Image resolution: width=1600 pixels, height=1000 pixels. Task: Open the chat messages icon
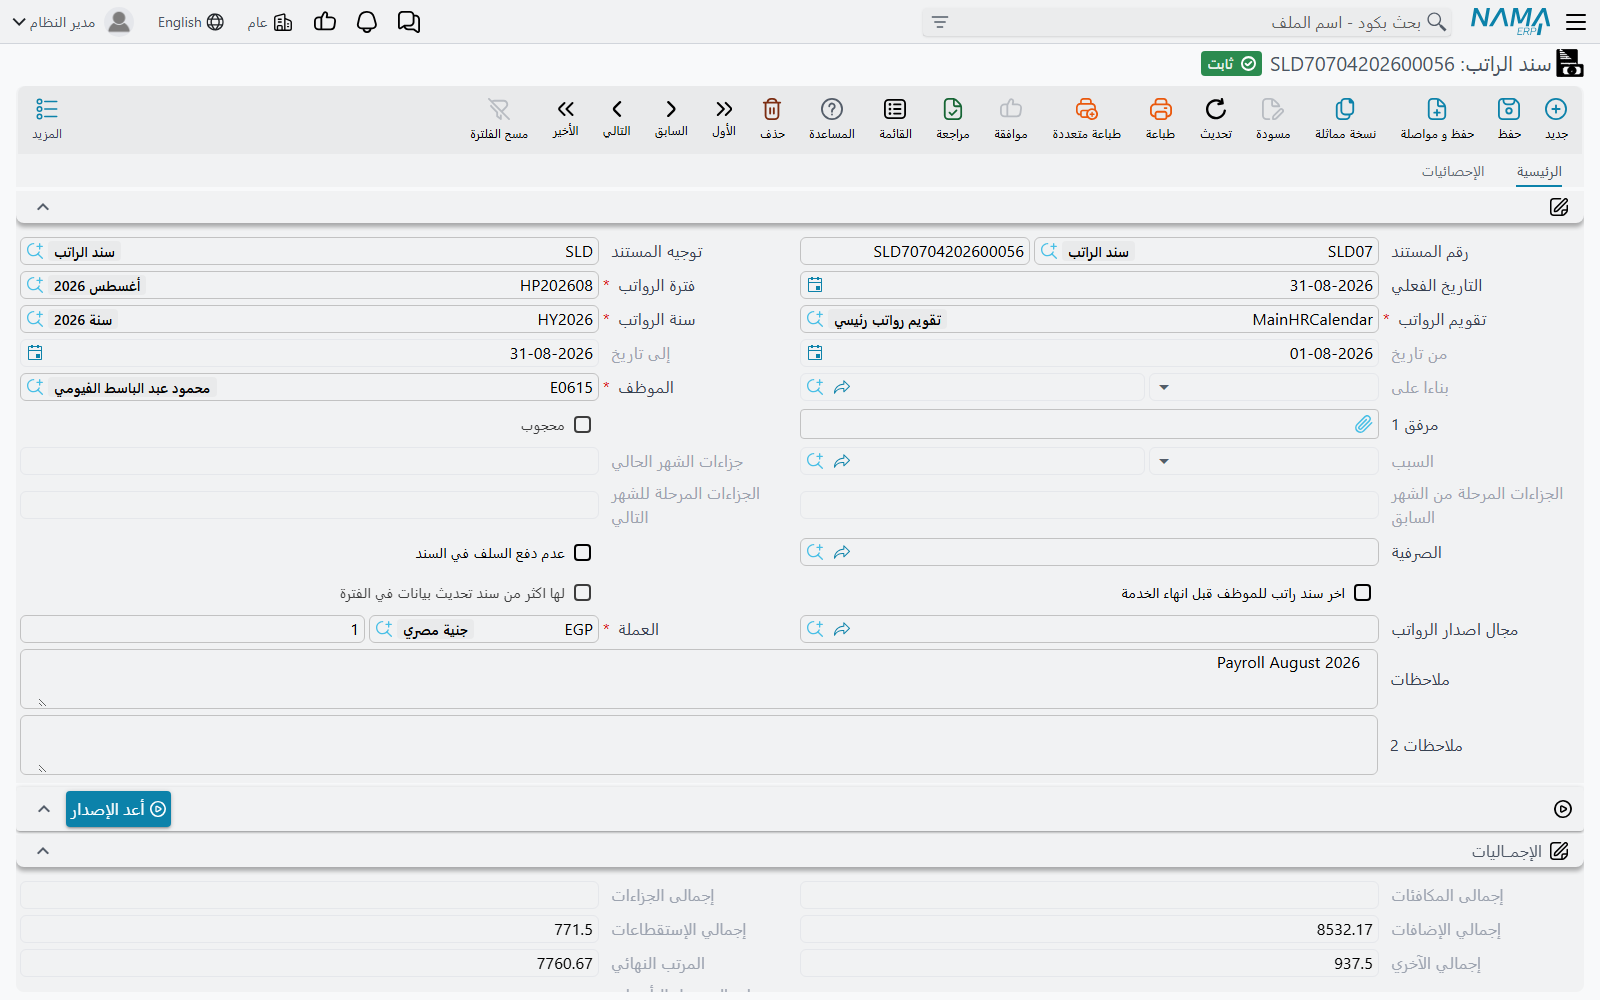pos(409,22)
